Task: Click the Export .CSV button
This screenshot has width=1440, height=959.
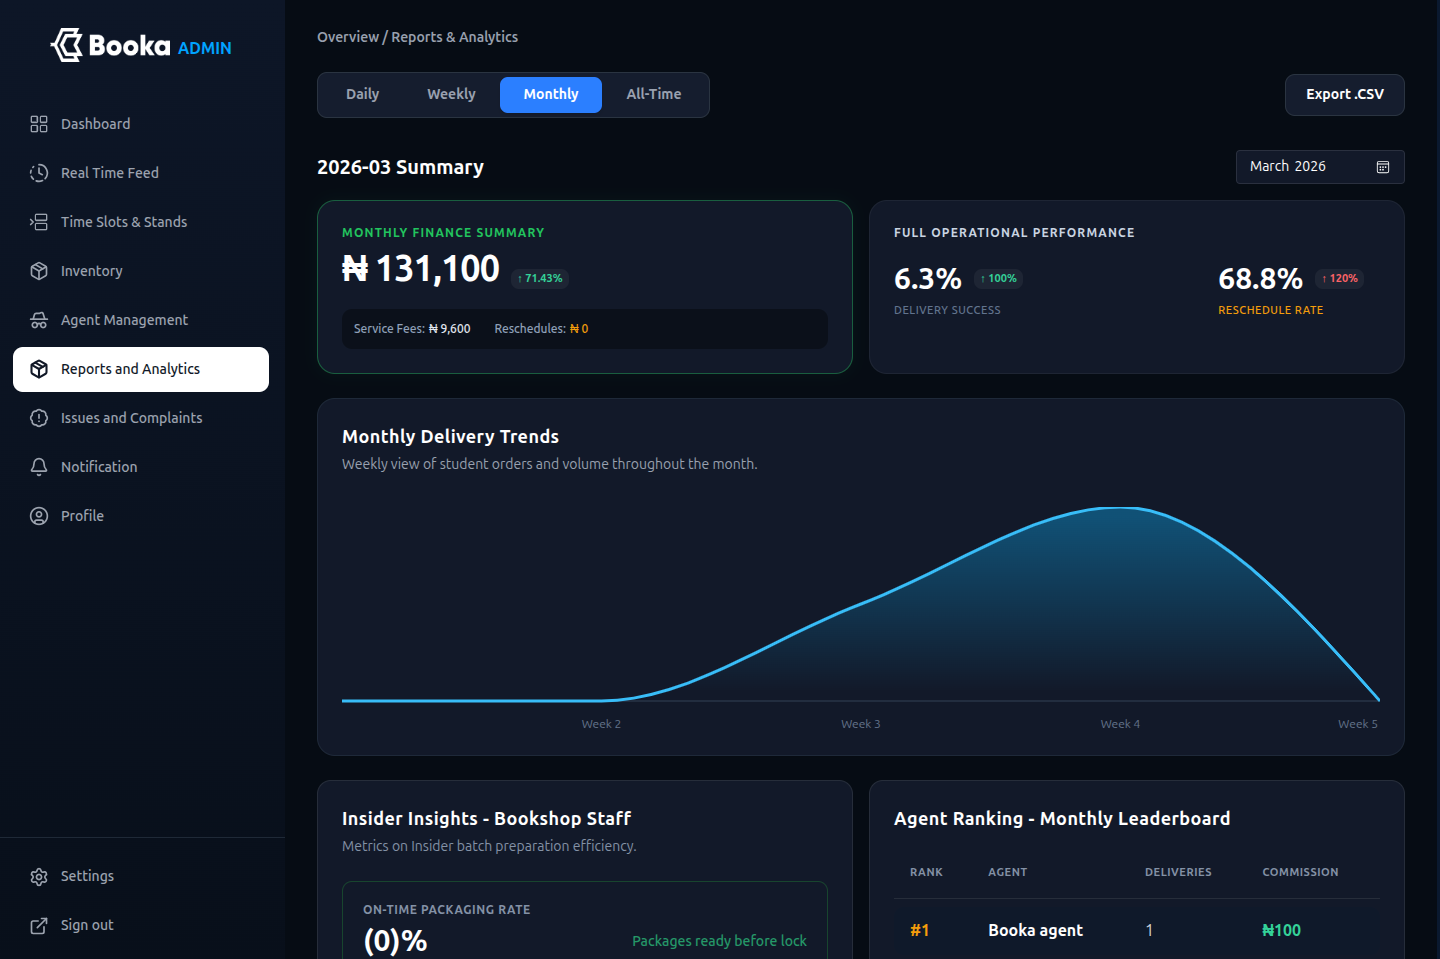Action: pos(1345,95)
